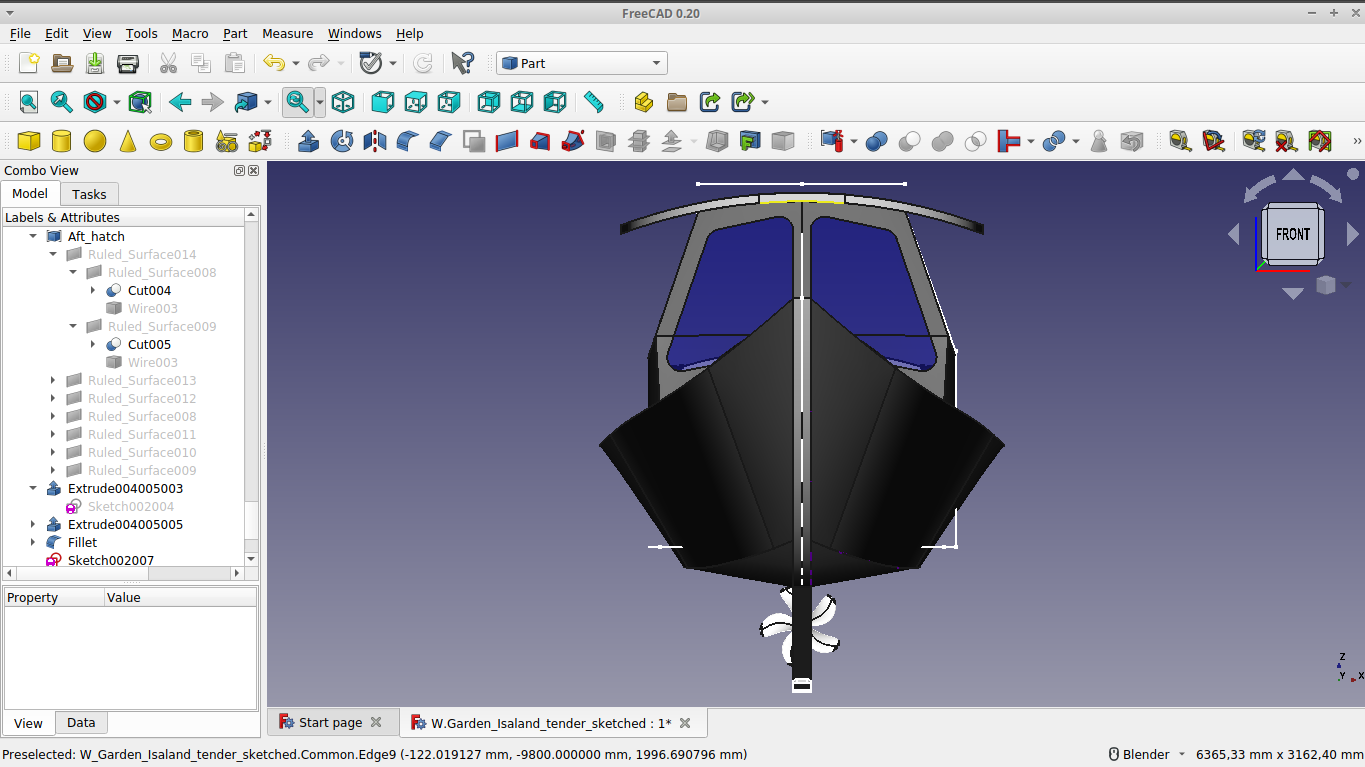Expand the Cut004 tree node
This screenshot has height=767, width=1365.
pos(93,290)
